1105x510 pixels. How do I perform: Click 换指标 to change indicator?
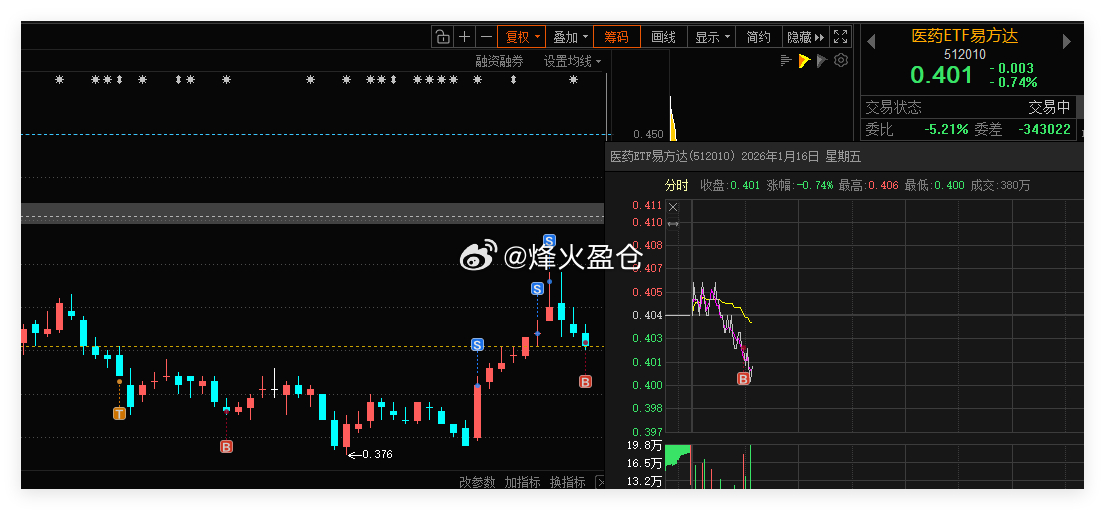[567, 482]
